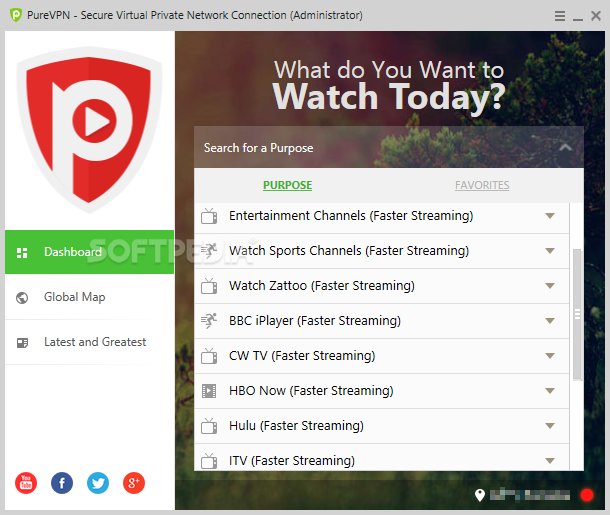
Task: Select Watch Zattoo (Faster Streaming)
Action: point(382,286)
